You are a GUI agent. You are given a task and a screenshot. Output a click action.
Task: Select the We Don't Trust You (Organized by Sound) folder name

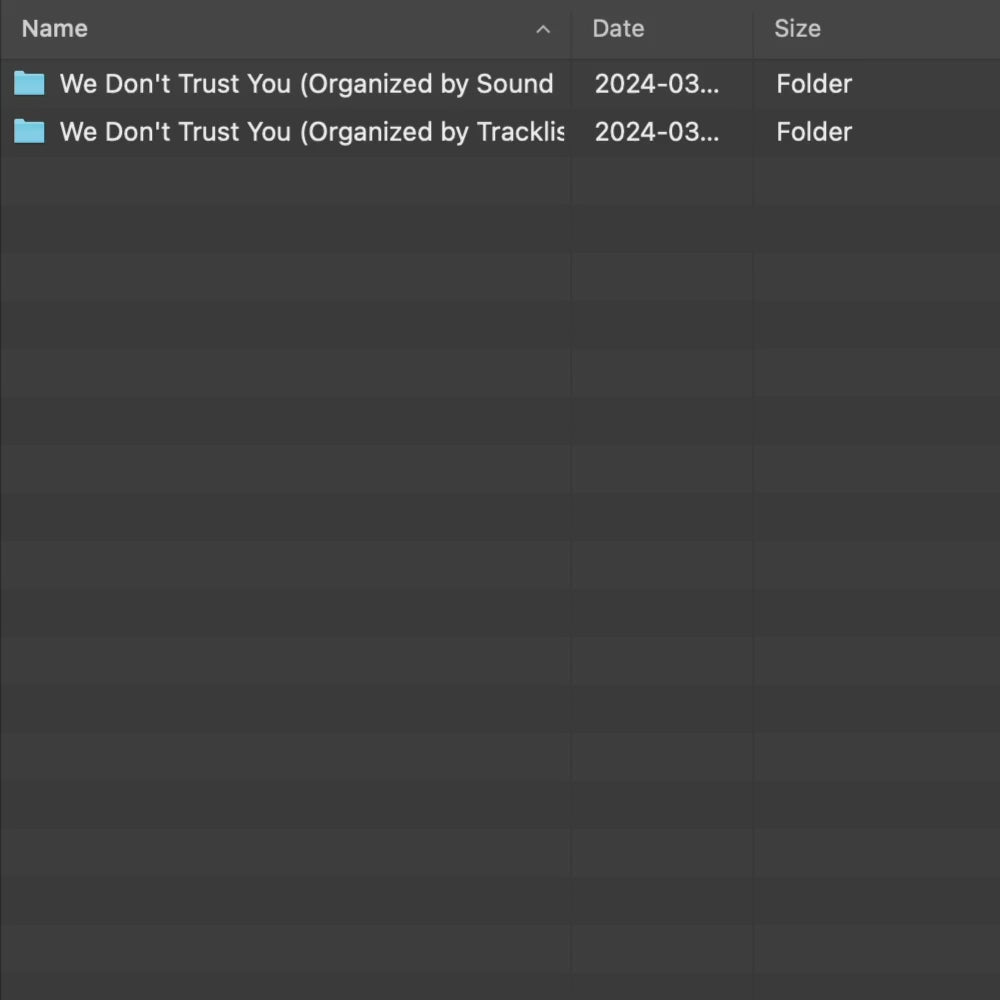tap(306, 83)
